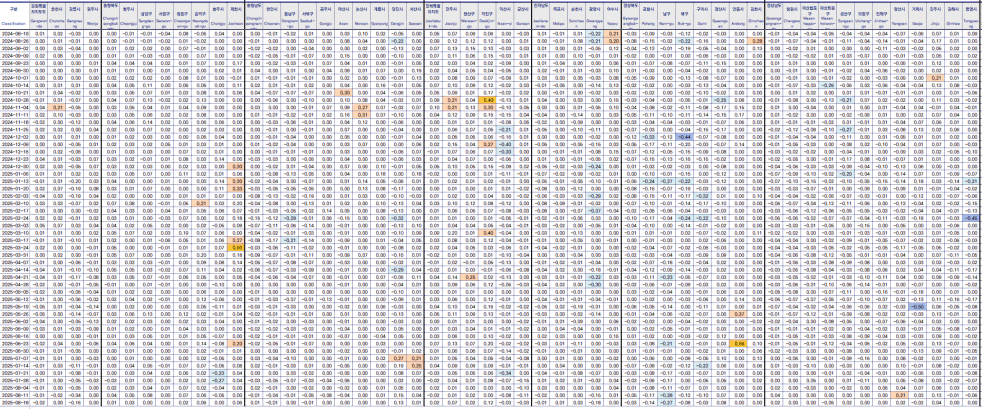Select highlighted 0.20 Yeosu cell in 2024-08-26 row

click(612, 41)
